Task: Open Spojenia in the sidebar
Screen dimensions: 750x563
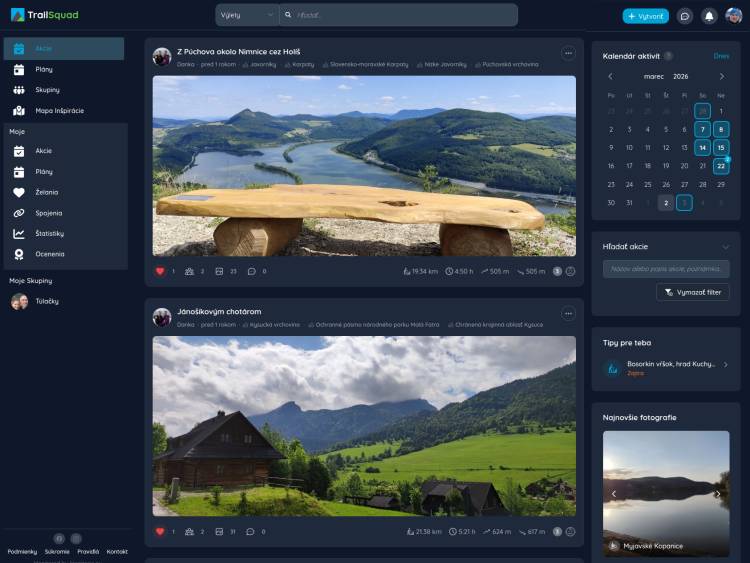Action: point(49,213)
